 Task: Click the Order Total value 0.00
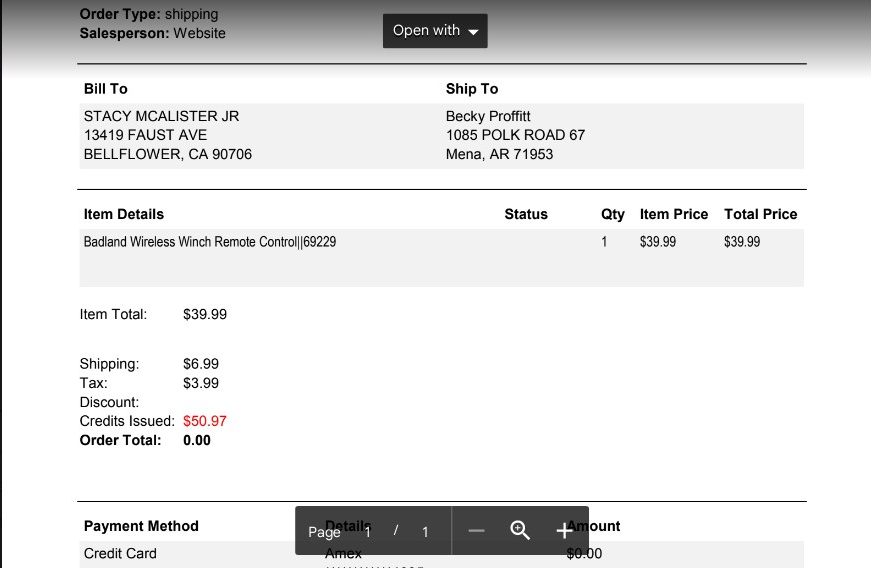coord(197,440)
